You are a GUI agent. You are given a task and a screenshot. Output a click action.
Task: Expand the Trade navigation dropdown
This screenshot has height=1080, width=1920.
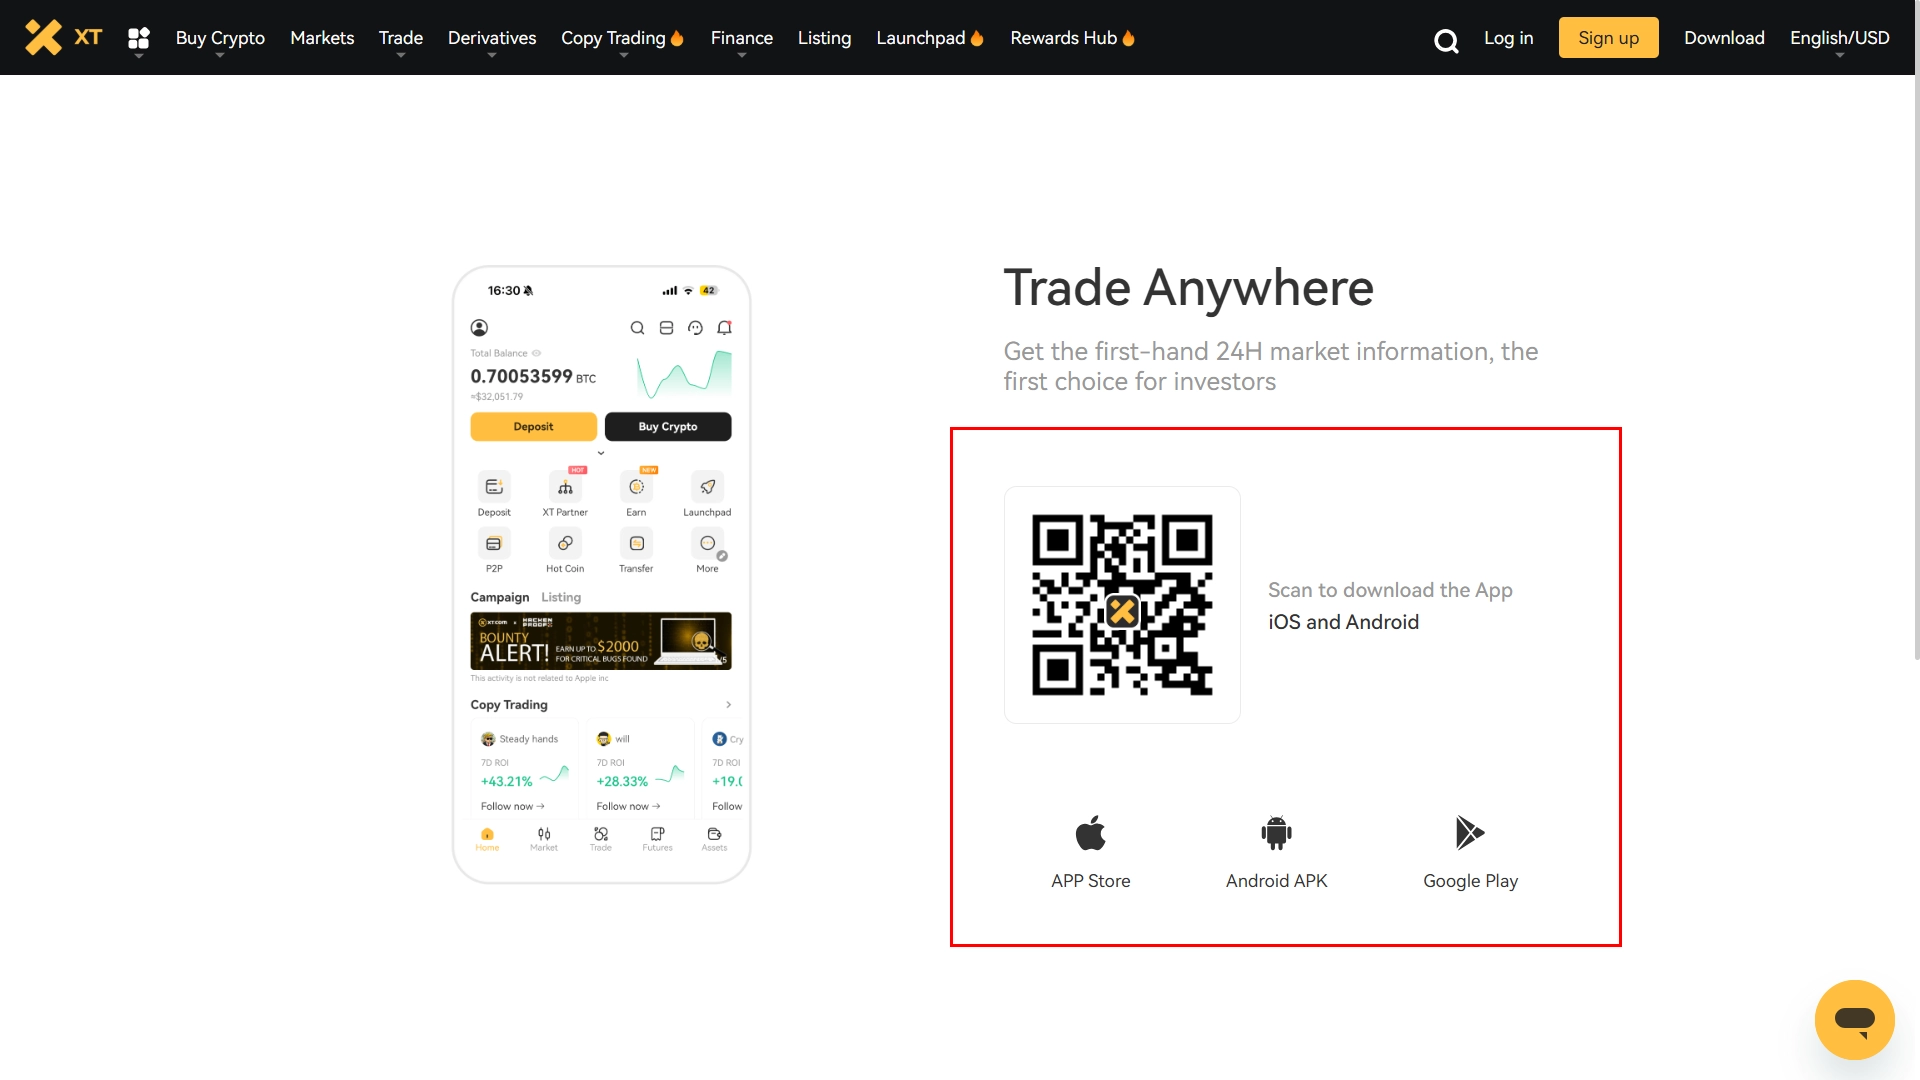pyautogui.click(x=400, y=37)
